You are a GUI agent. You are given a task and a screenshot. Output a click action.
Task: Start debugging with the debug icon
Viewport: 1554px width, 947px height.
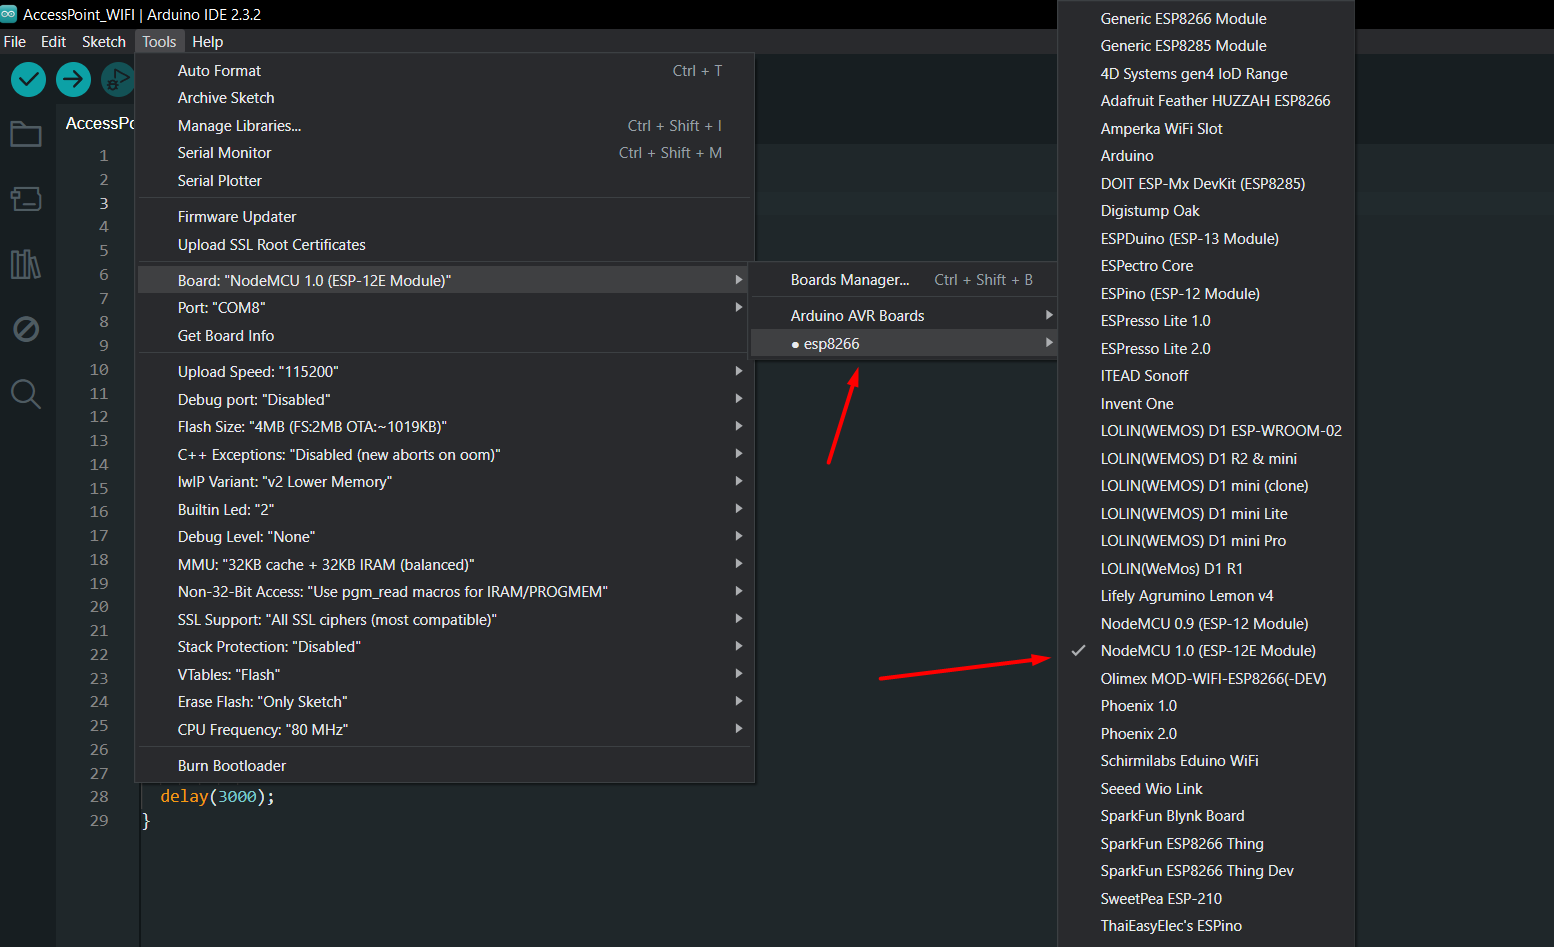(x=117, y=79)
